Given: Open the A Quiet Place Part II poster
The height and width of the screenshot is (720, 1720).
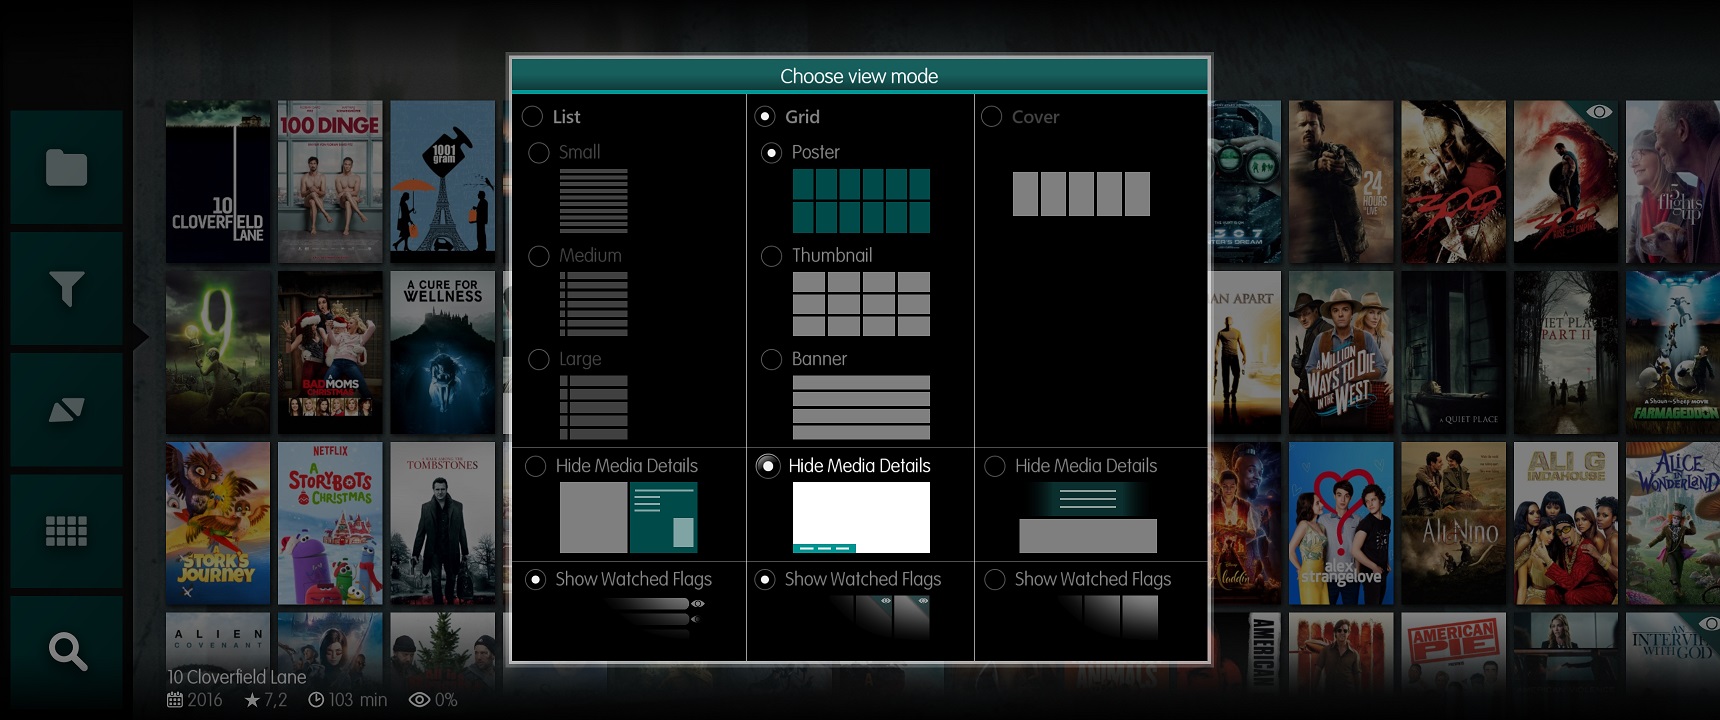Looking at the screenshot, I should click(1566, 353).
